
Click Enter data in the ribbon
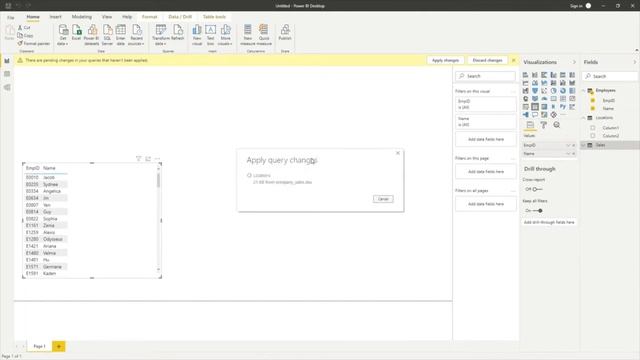click(120, 35)
